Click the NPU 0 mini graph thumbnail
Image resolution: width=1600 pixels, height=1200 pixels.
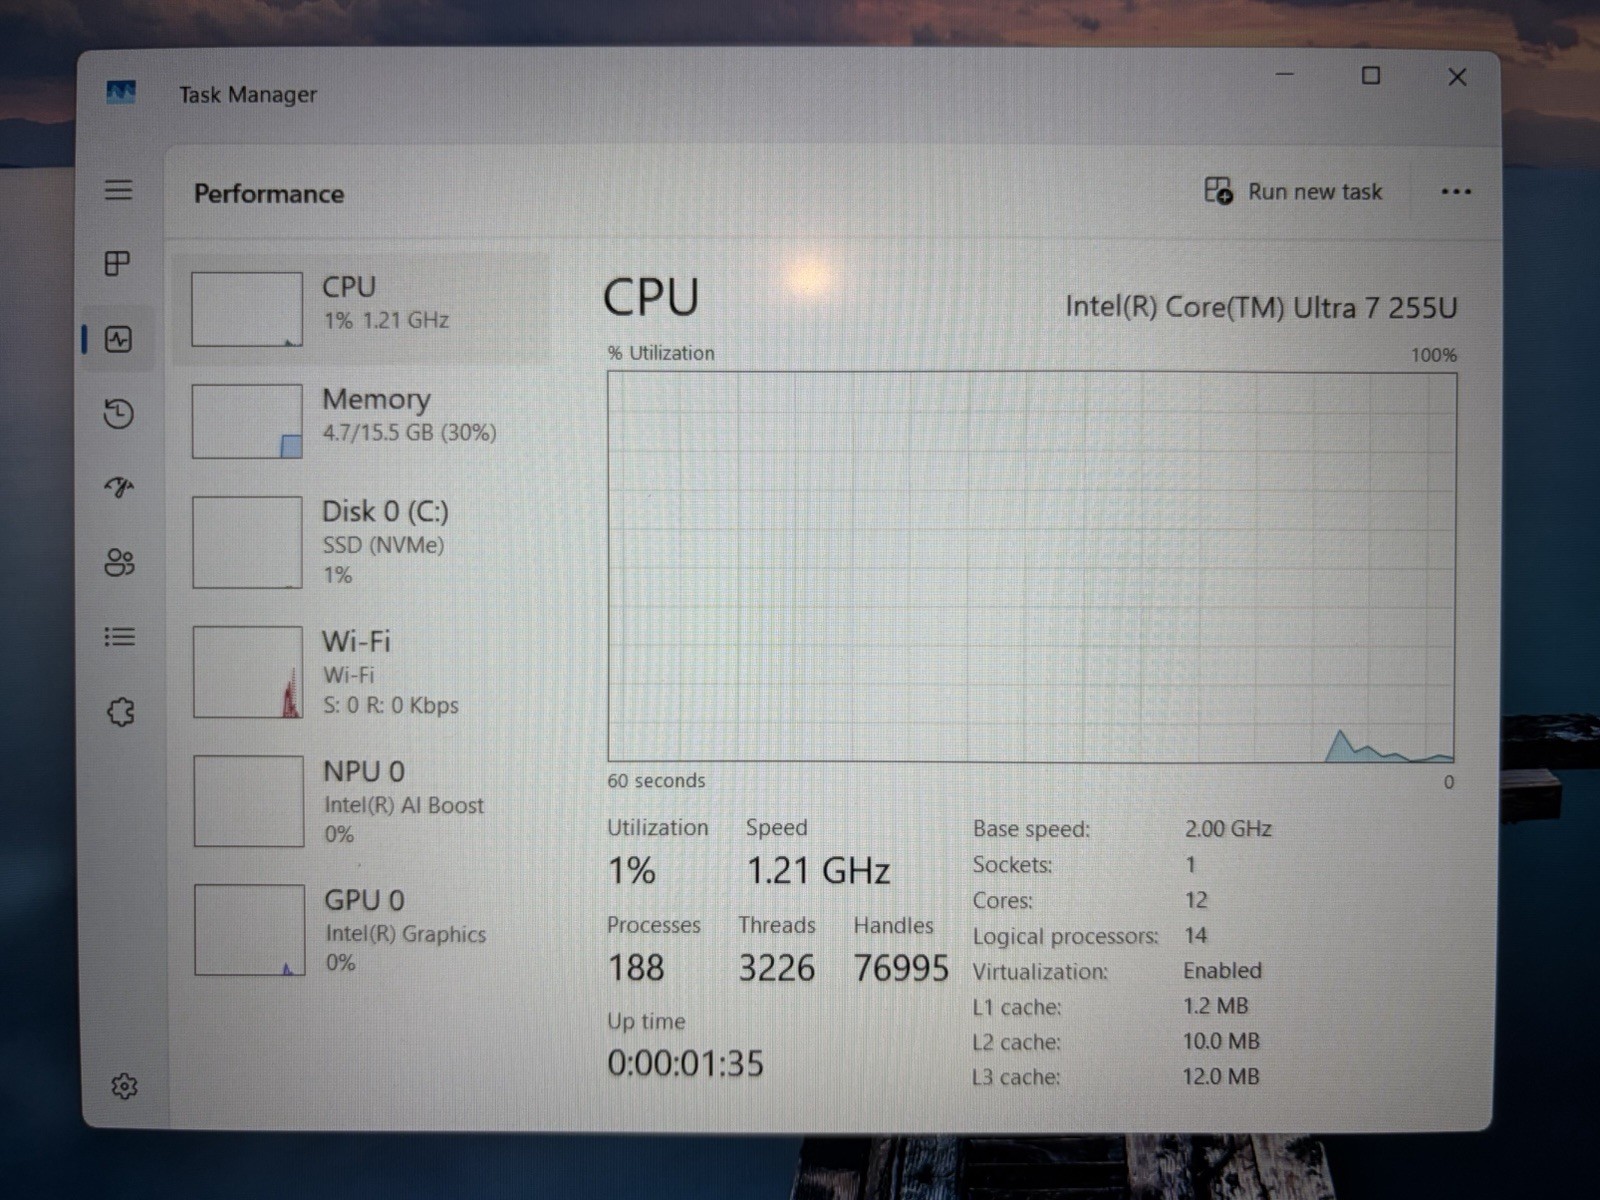point(249,801)
